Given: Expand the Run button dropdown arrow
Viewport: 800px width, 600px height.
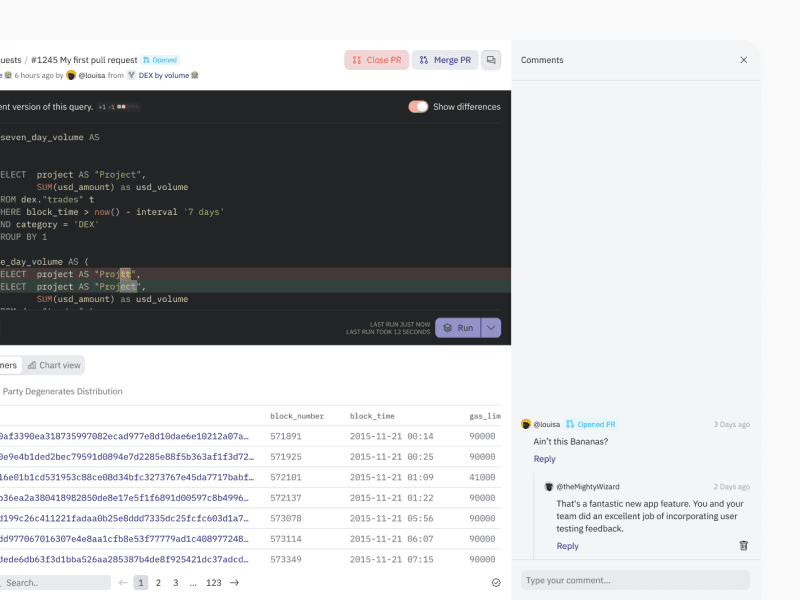Looking at the screenshot, I should coord(491,327).
